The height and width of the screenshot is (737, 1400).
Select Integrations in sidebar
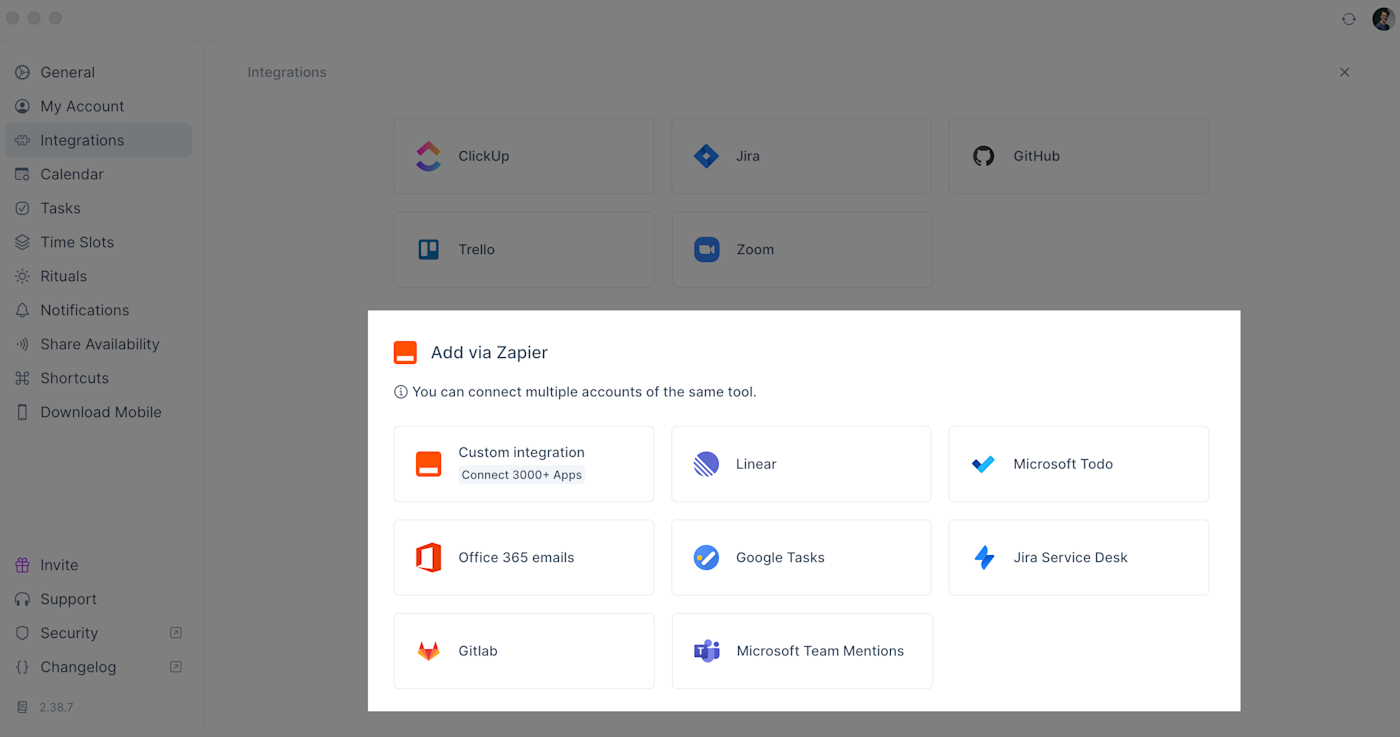(x=98, y=140)
